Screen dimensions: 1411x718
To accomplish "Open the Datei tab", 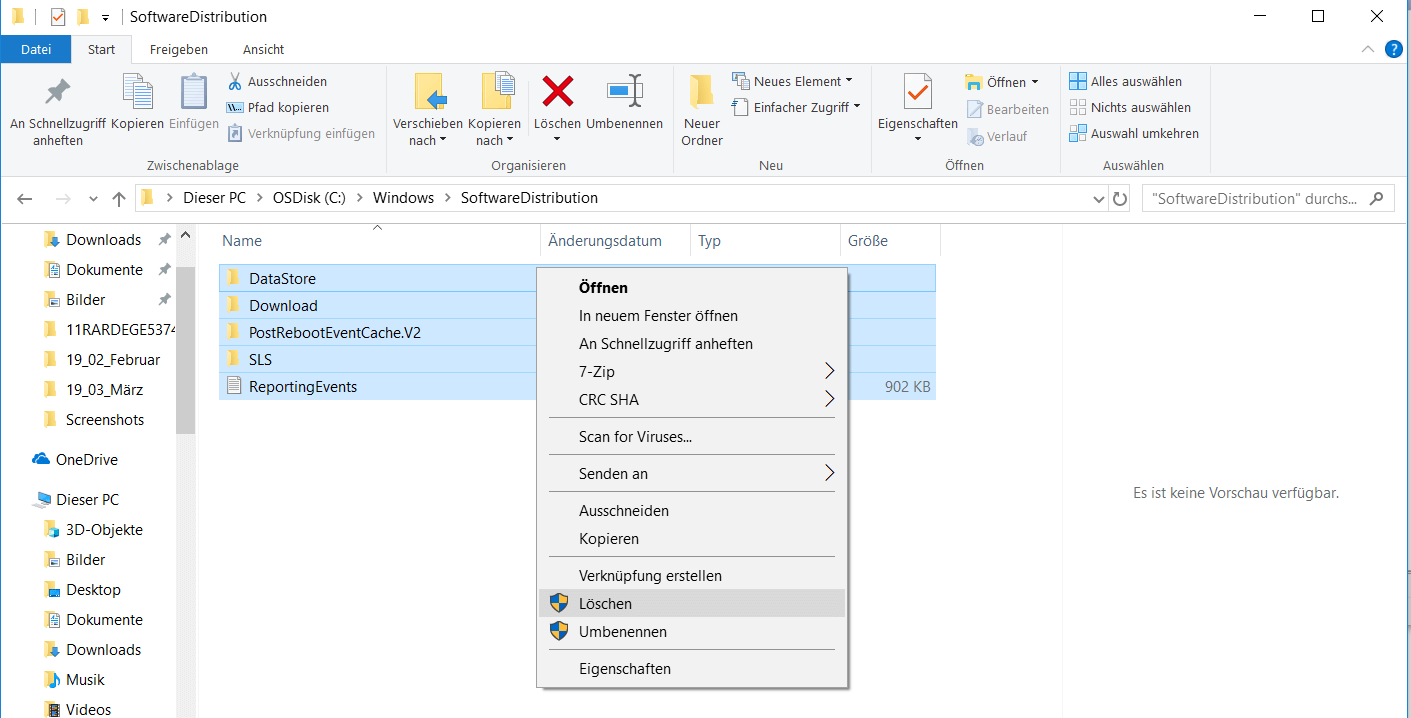I will [36, 49].
